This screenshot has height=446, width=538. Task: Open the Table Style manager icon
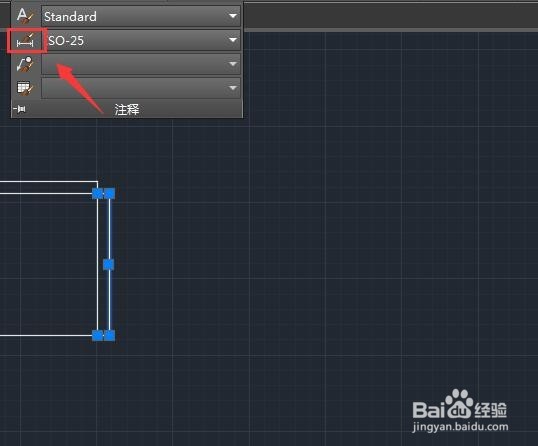click(25, 88)
